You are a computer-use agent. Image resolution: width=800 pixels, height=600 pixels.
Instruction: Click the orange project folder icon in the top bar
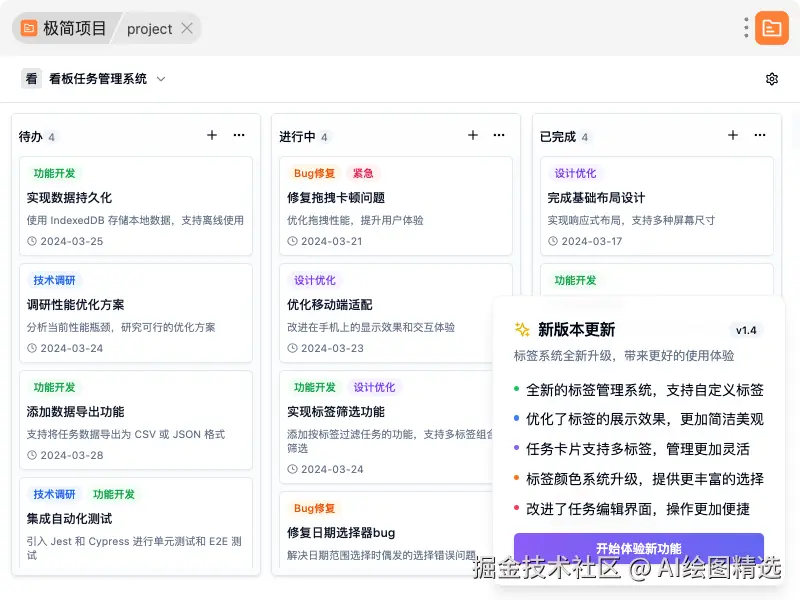770,27
